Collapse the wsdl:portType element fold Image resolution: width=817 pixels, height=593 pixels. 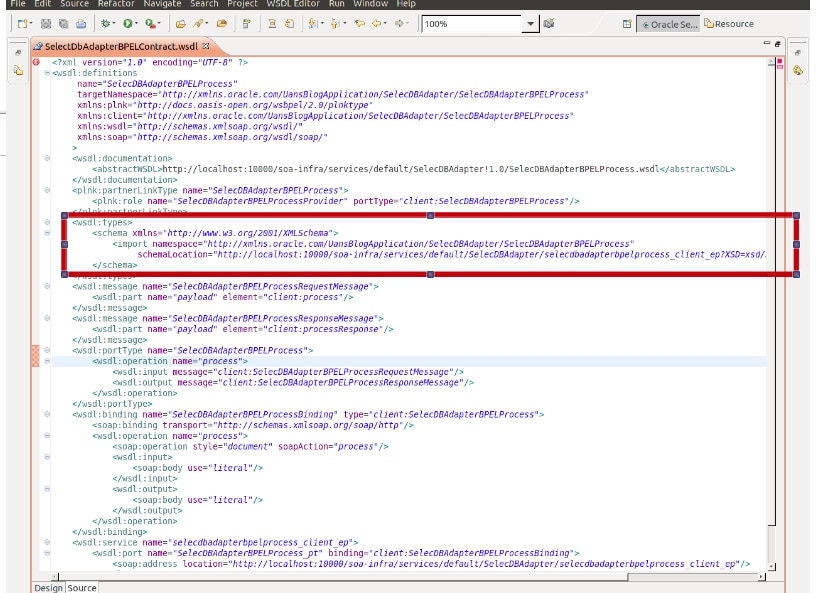[x=47, y=350]
